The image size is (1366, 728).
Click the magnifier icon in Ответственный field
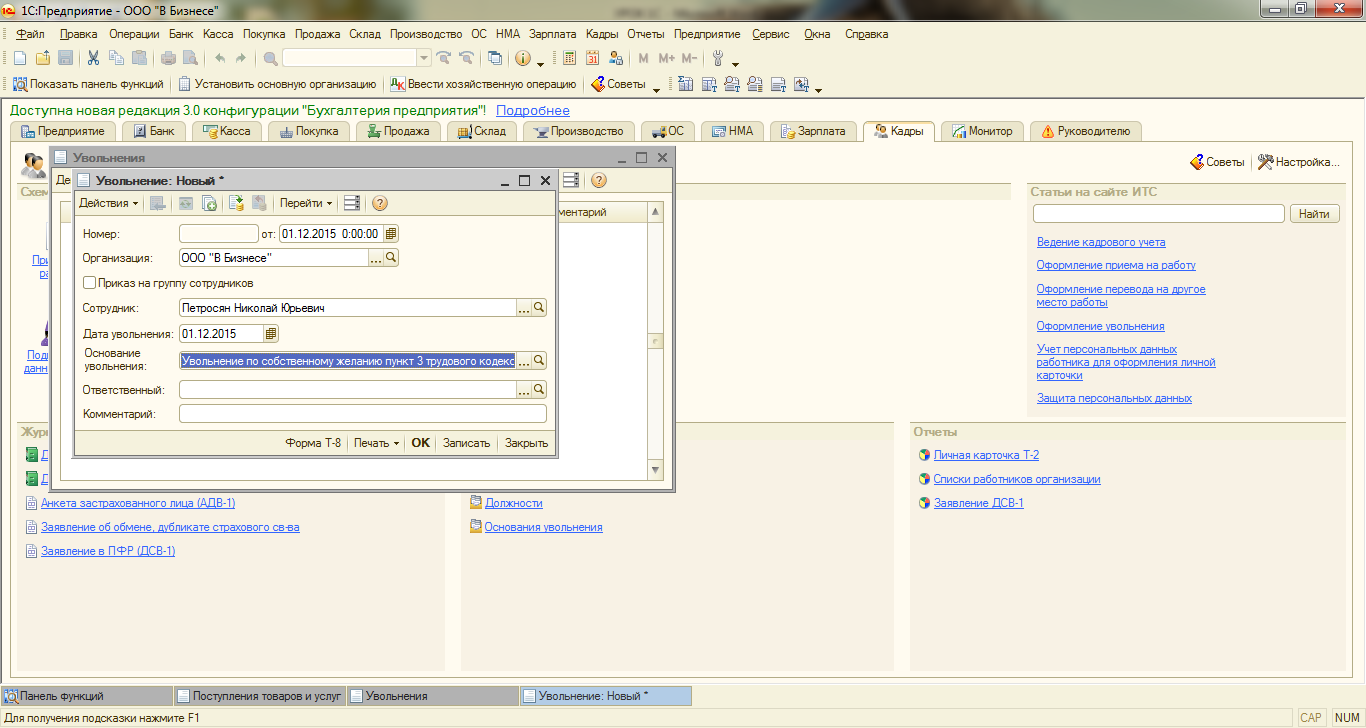(x=539, y=389)
